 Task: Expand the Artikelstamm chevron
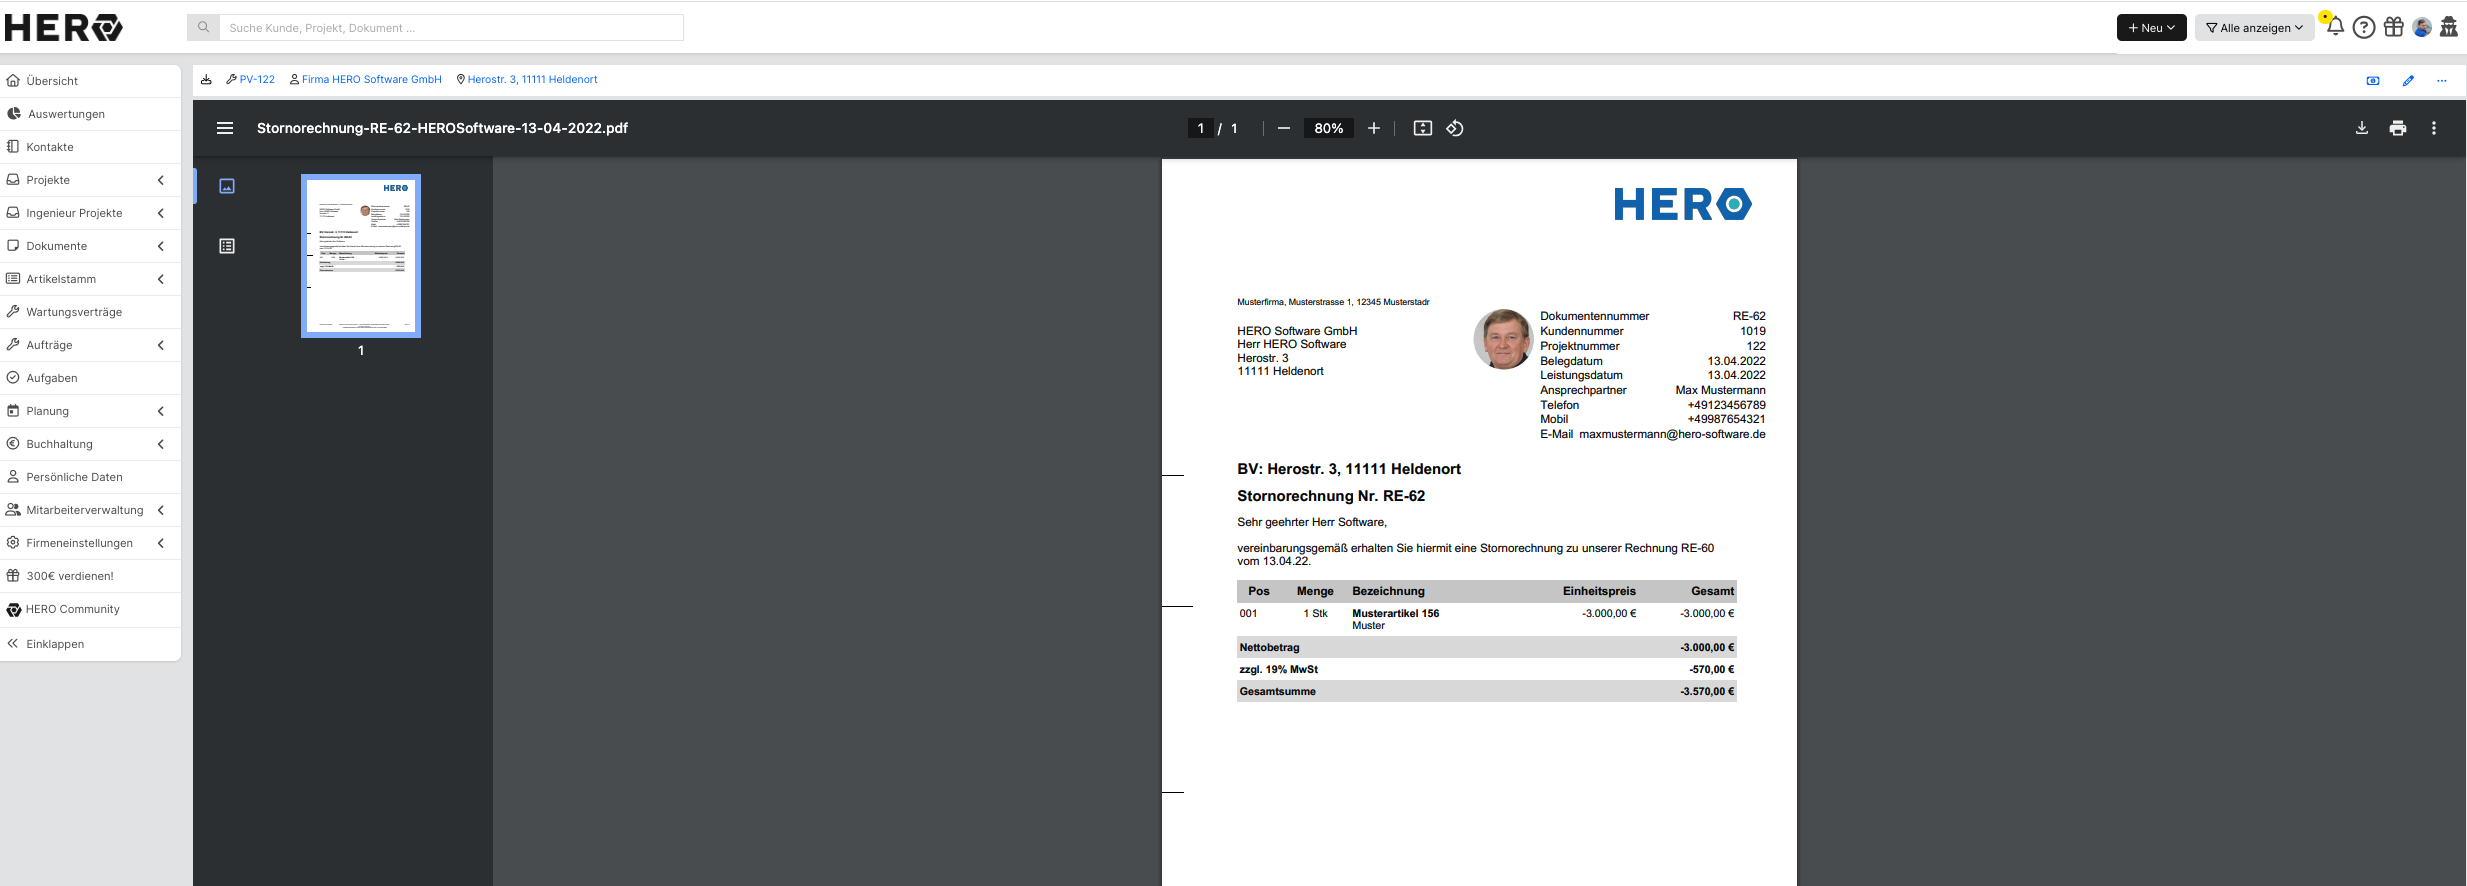pos(161,279)
